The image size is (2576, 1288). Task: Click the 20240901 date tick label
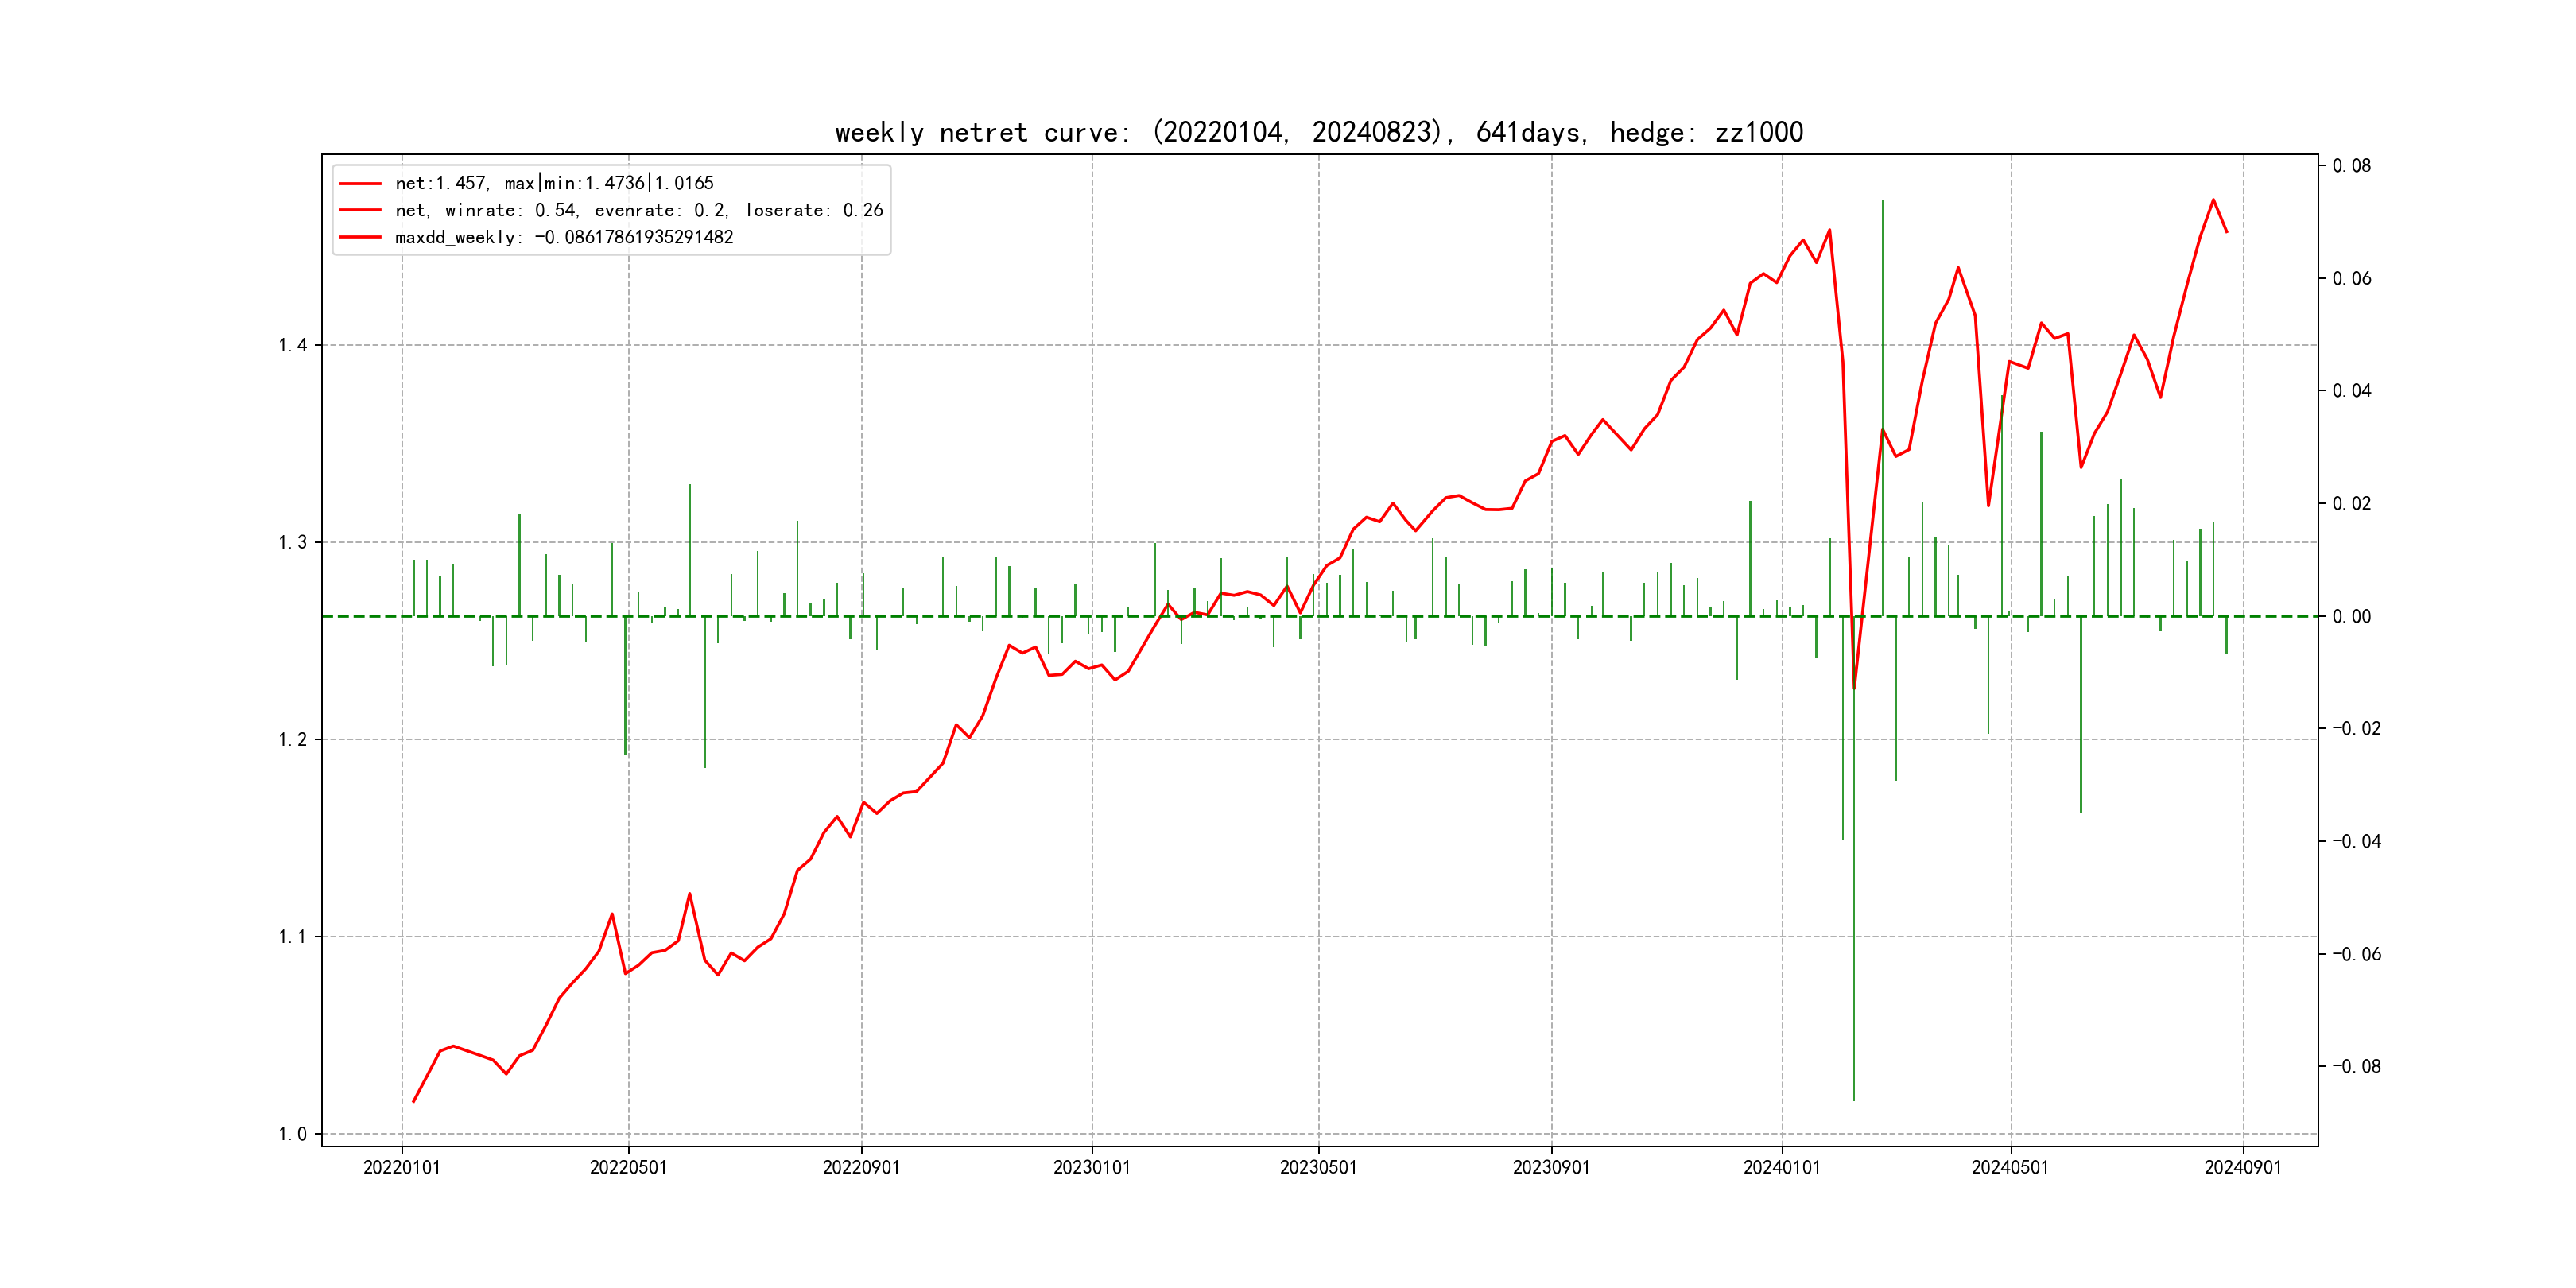tap(2243, 1167)
